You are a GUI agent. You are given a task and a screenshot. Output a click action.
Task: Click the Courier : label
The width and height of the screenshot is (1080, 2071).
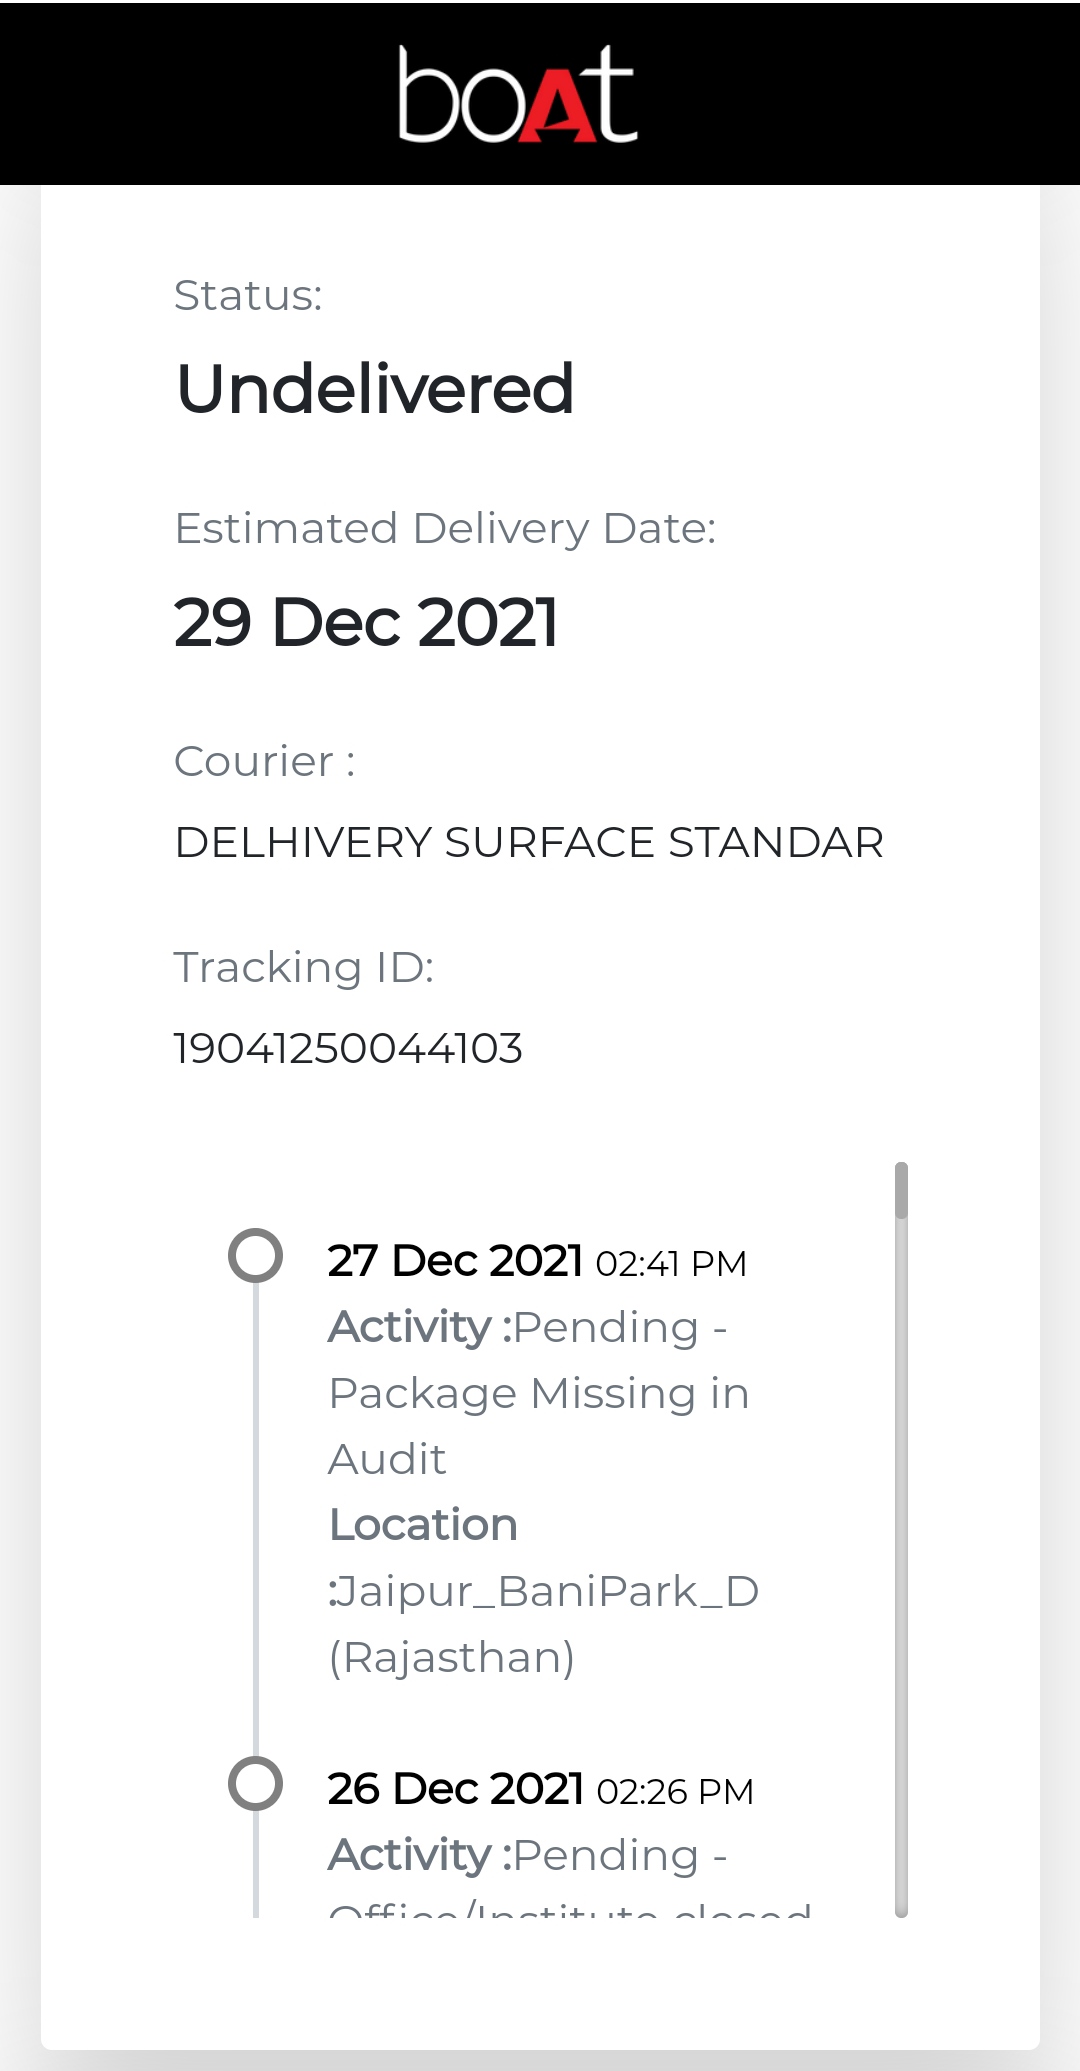pos(265,762)
